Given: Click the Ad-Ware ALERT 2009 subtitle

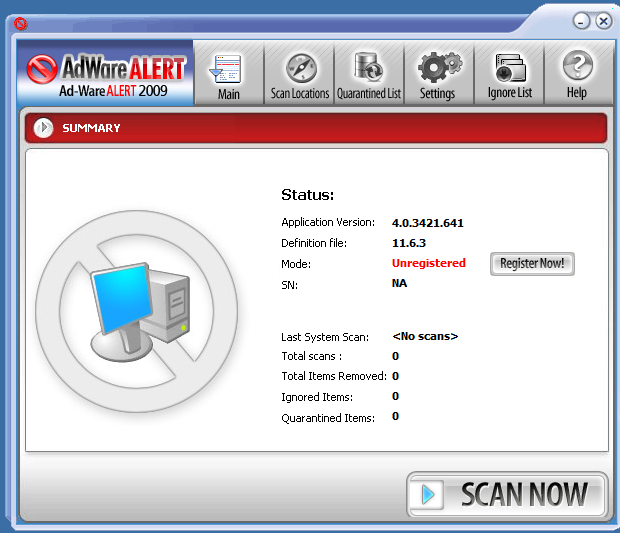Looking at the screenshot, I should pyautogui.click(x=113, y=91).
